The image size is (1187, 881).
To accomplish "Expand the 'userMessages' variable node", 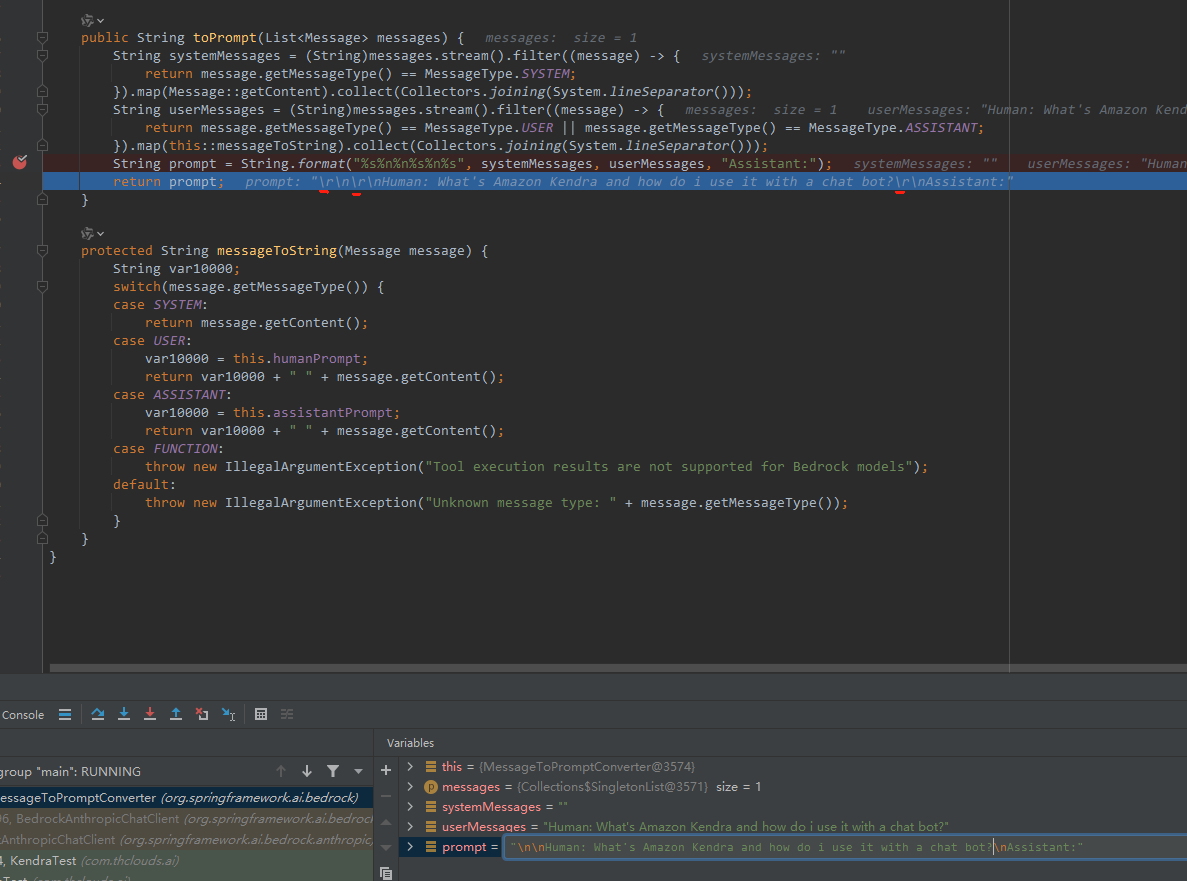I will pyautogui.click(x=410, y=827).
